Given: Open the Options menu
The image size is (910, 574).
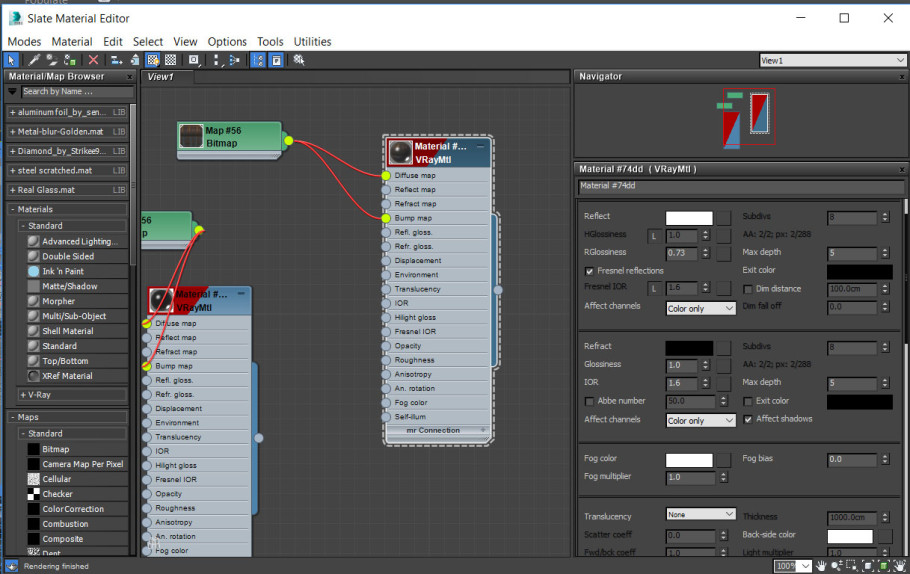Looking at the screenshot, I should click(x=227, y=42).
